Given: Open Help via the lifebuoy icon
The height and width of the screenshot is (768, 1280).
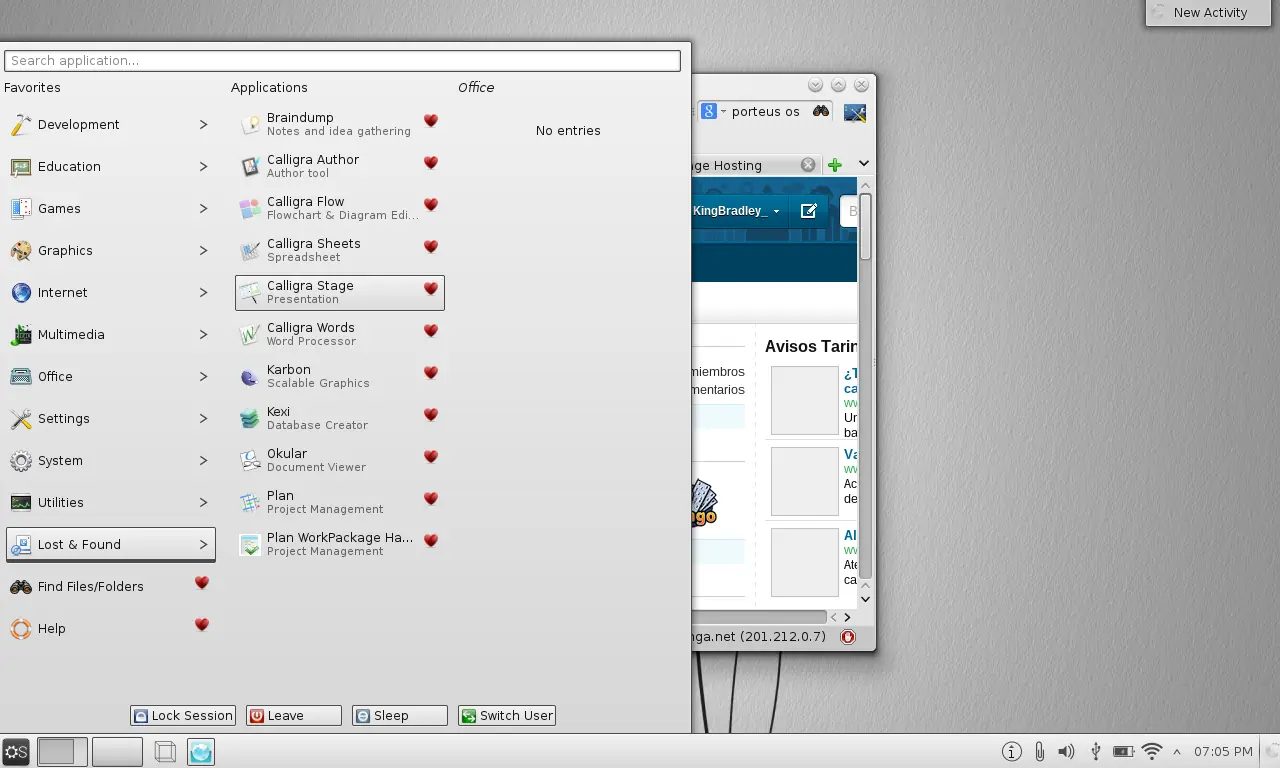Looking at the screenshot, I should [21, 629].
